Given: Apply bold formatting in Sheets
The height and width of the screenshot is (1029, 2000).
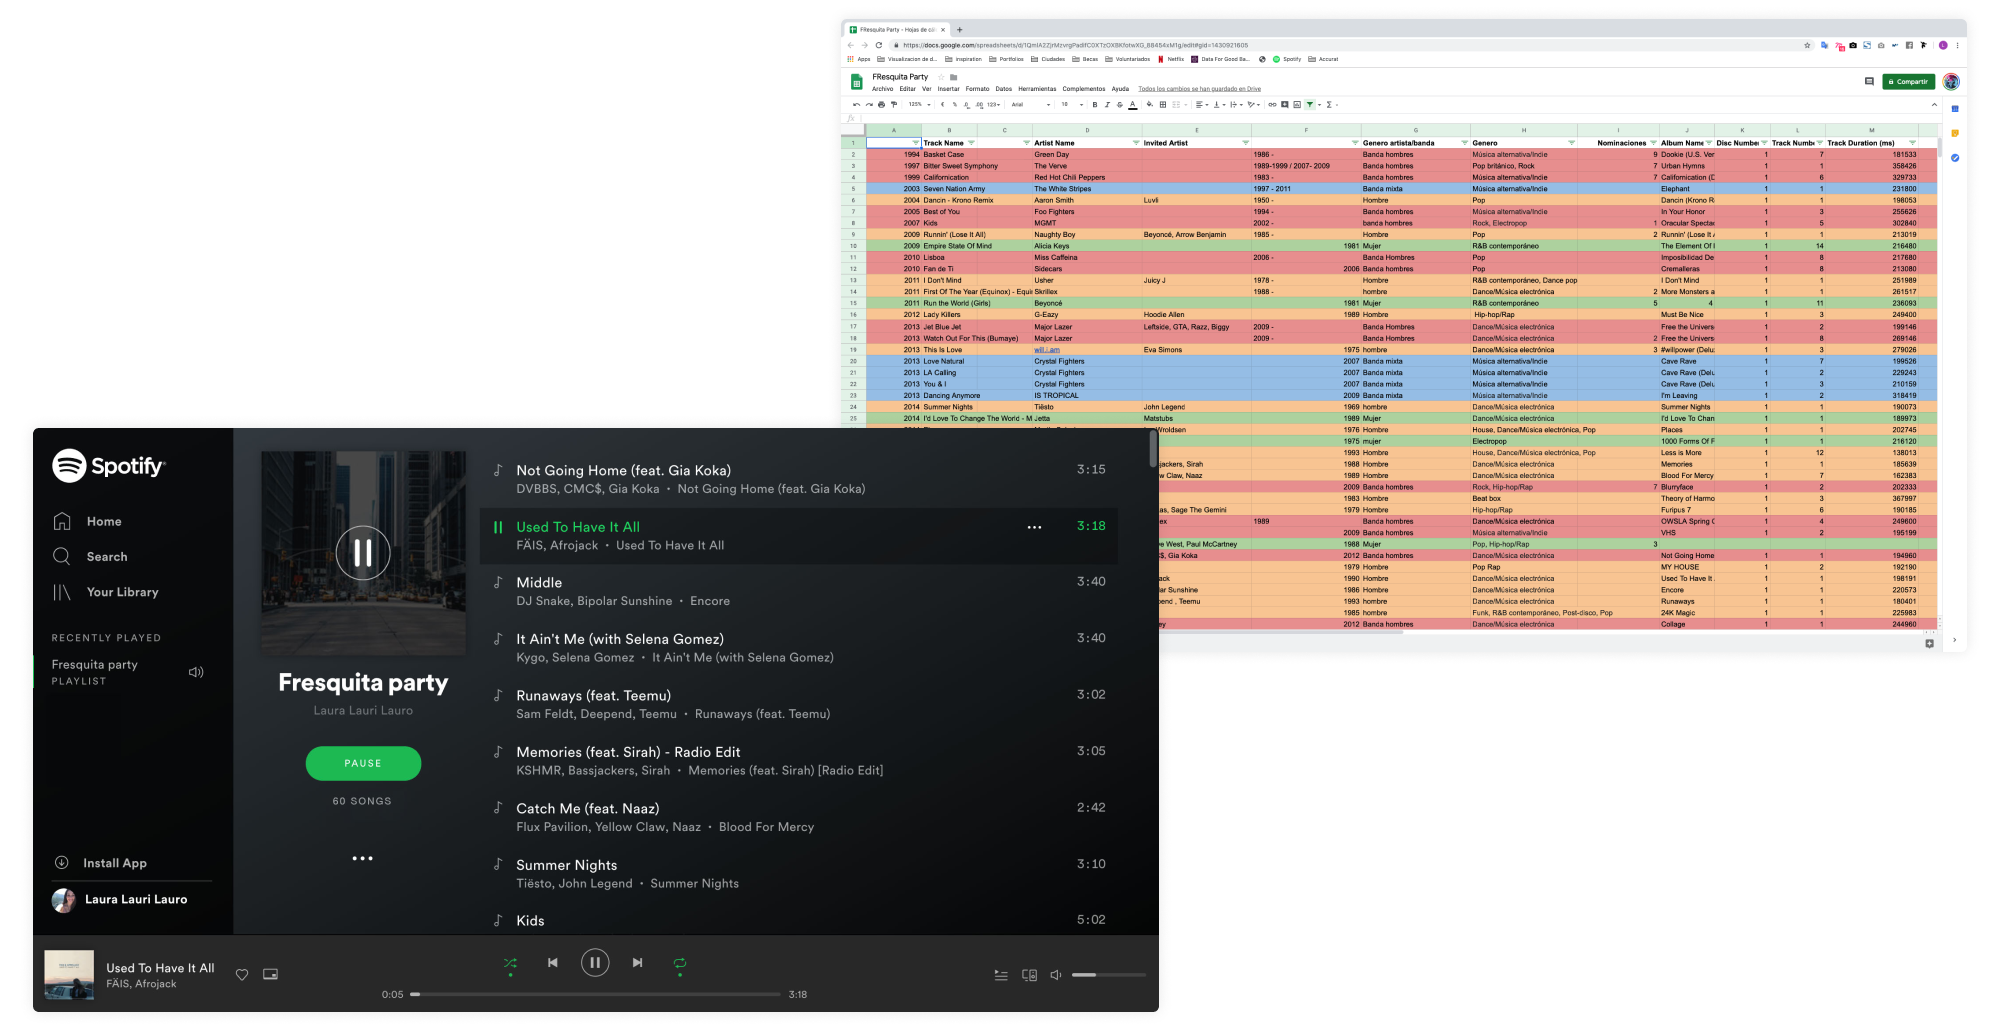Looking at the screenshot, I should 1095,104.
